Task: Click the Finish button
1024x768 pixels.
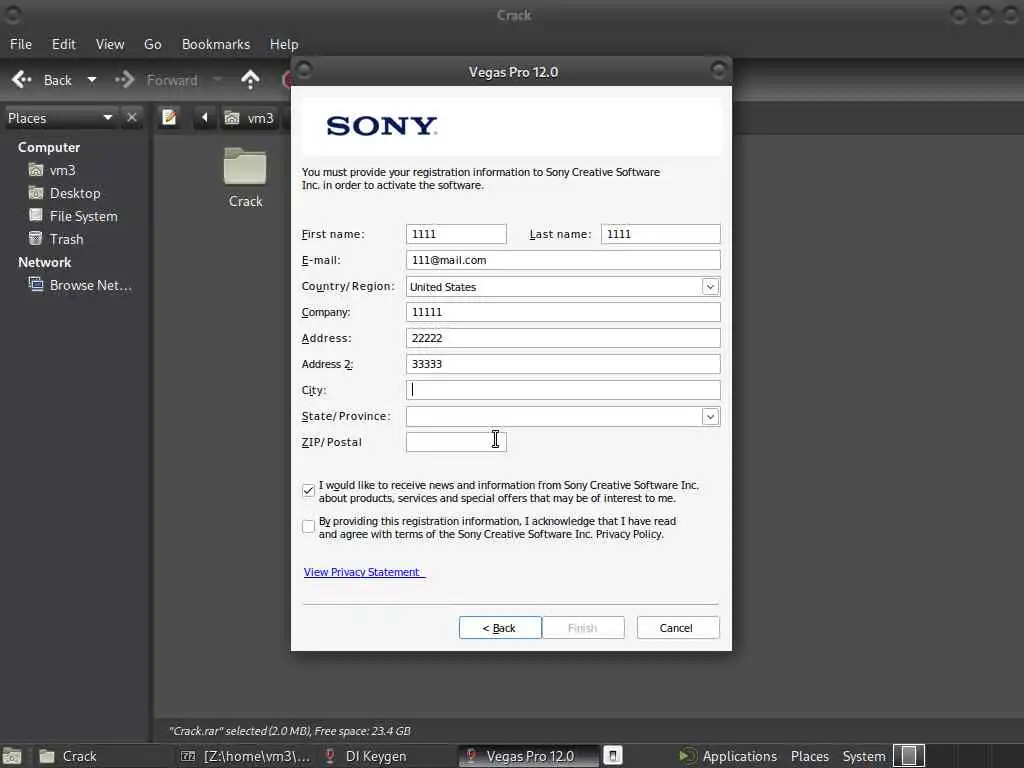Action: (583, 628)
